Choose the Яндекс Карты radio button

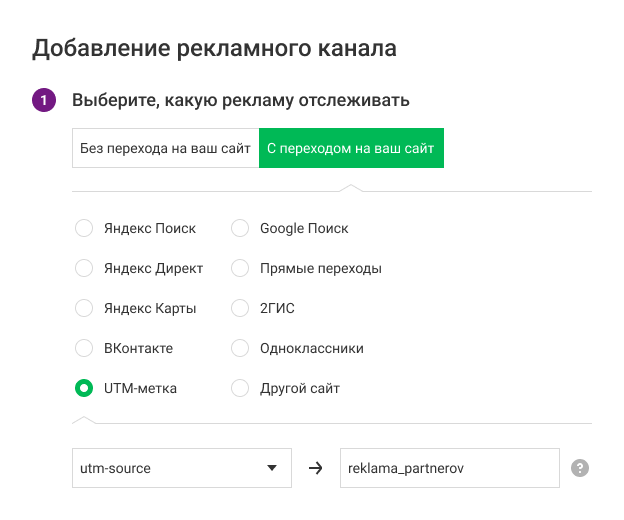coord(85,308)
